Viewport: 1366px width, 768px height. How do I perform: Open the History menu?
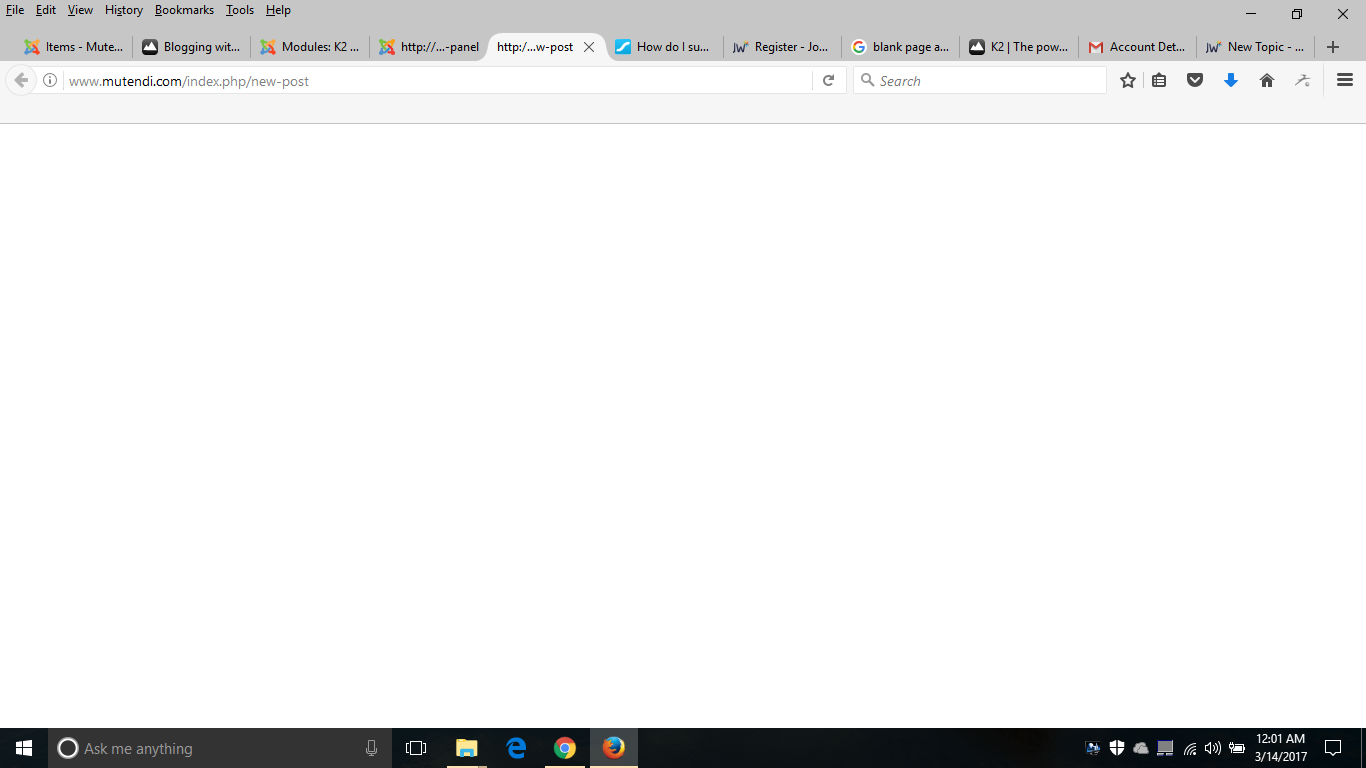(124, 10)
